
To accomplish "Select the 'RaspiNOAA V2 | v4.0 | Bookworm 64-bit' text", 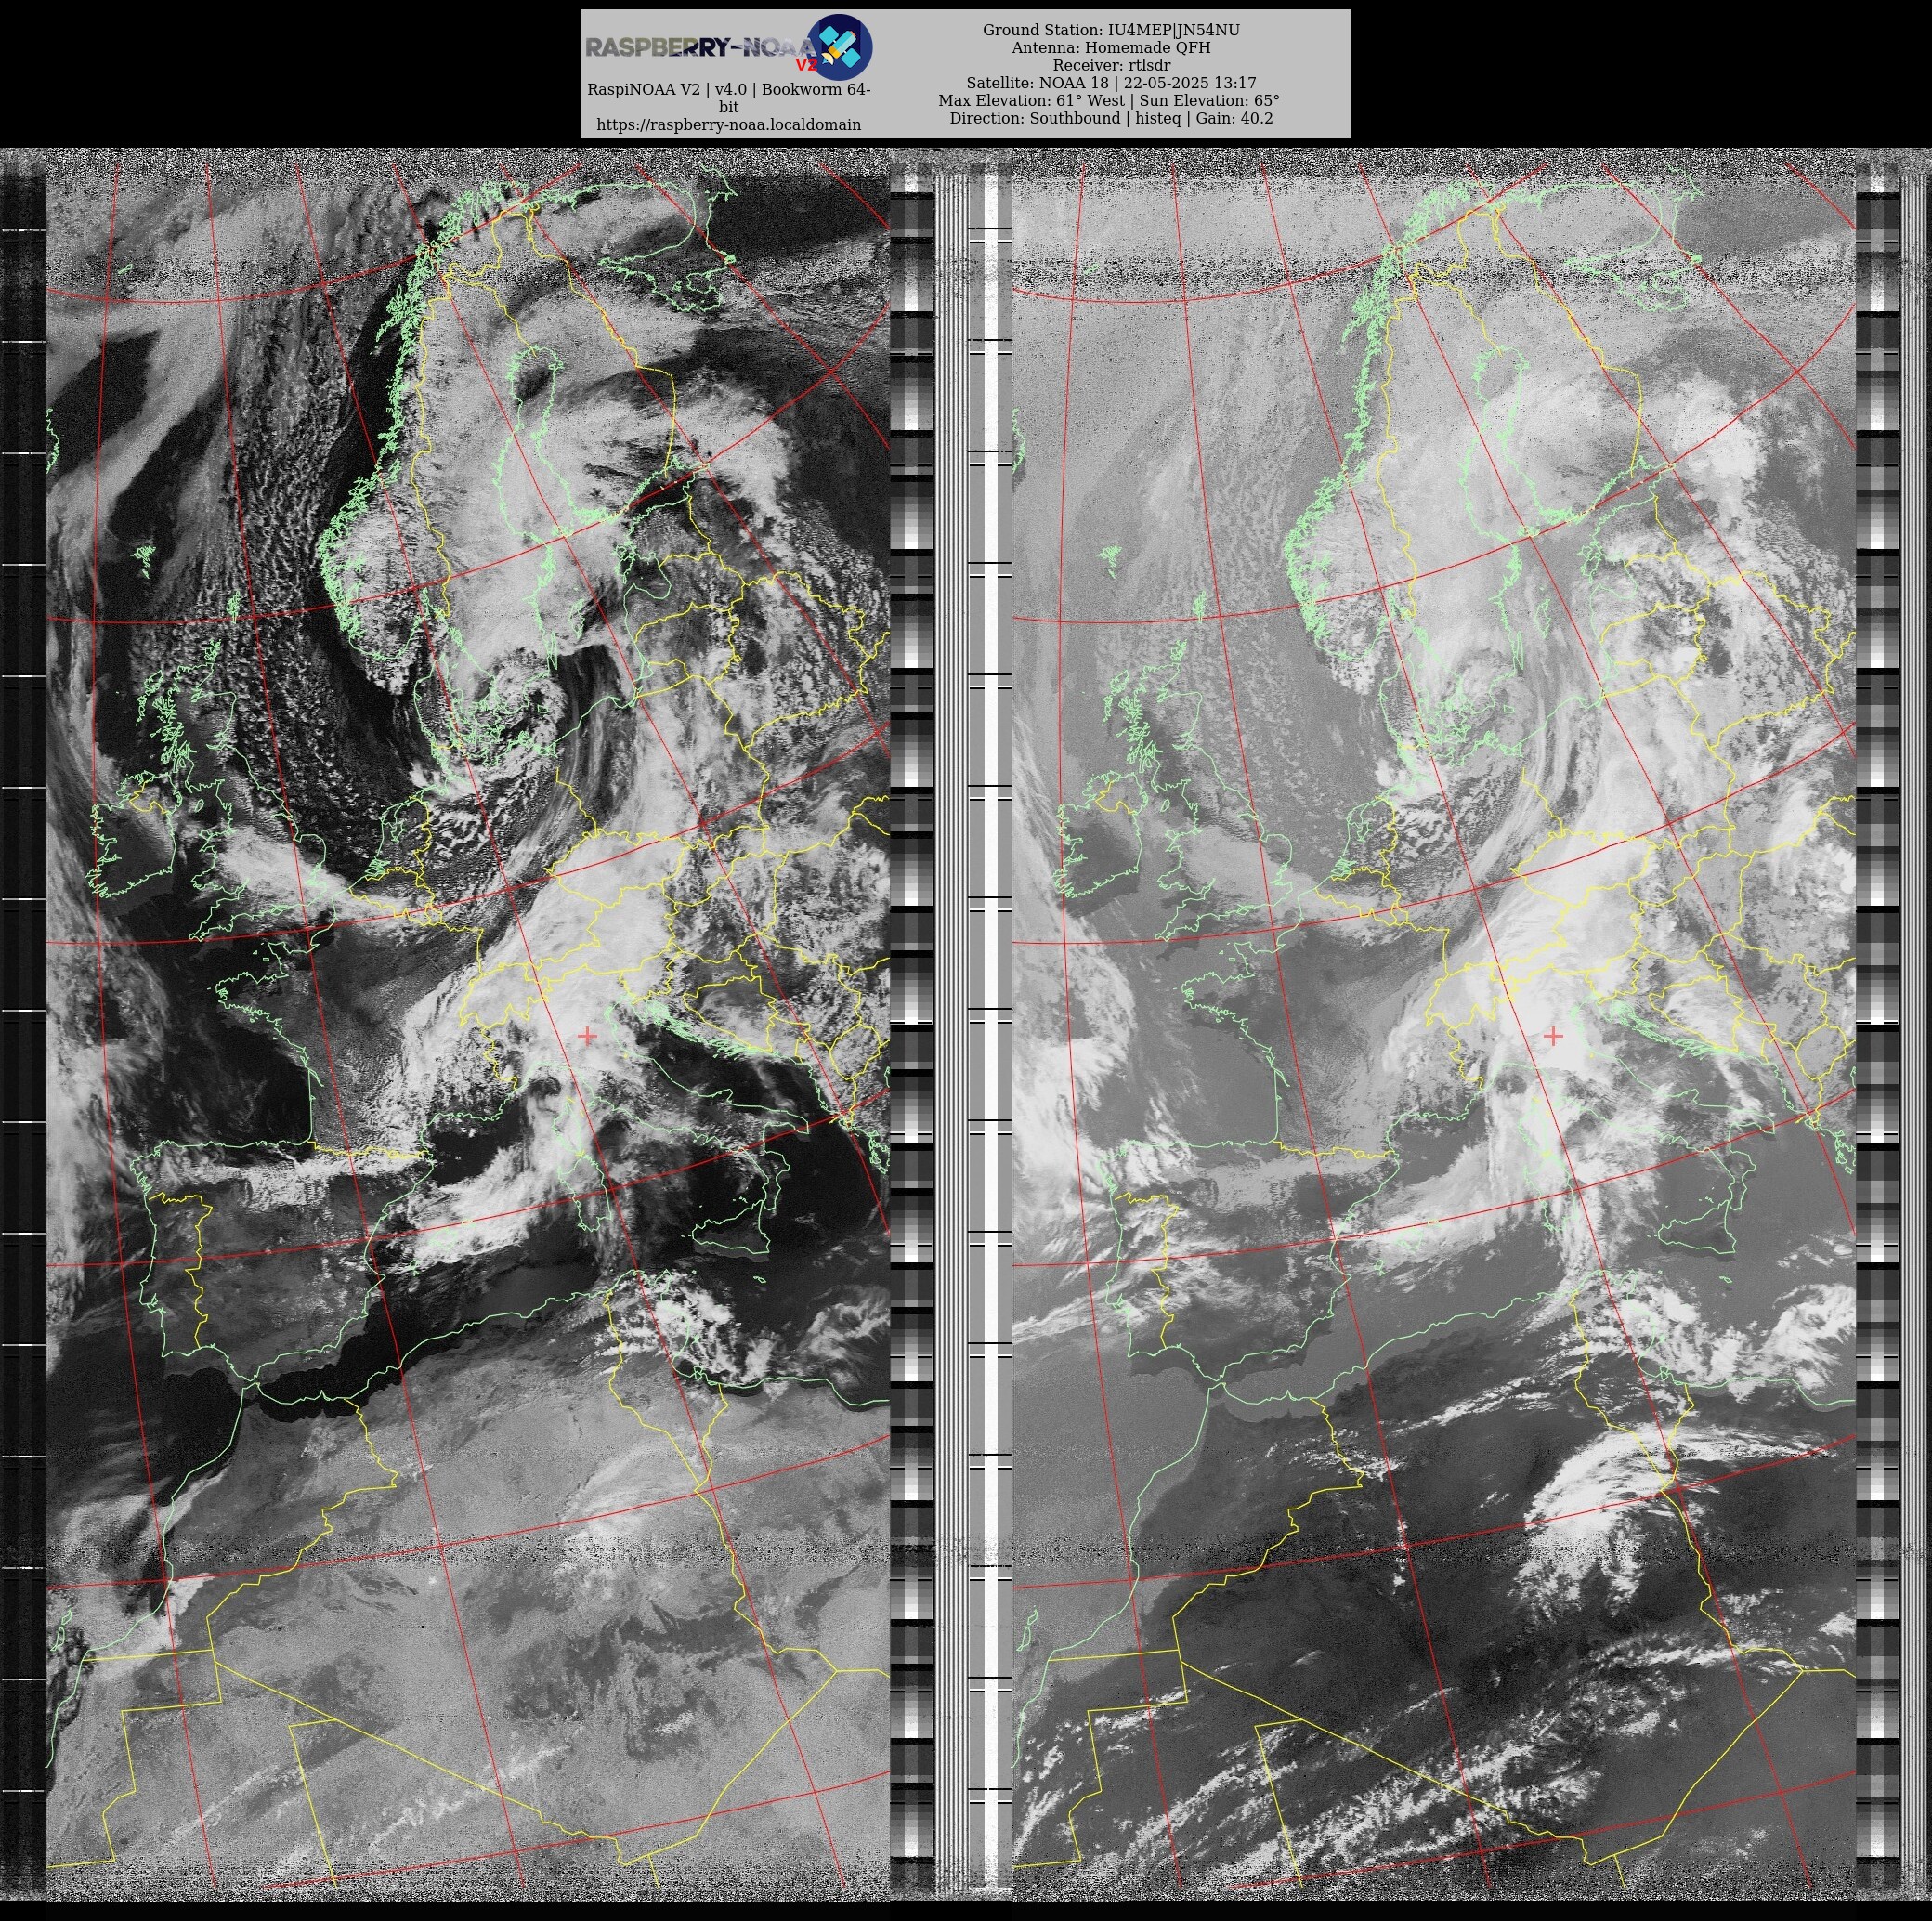I will [x=729, y=98].
